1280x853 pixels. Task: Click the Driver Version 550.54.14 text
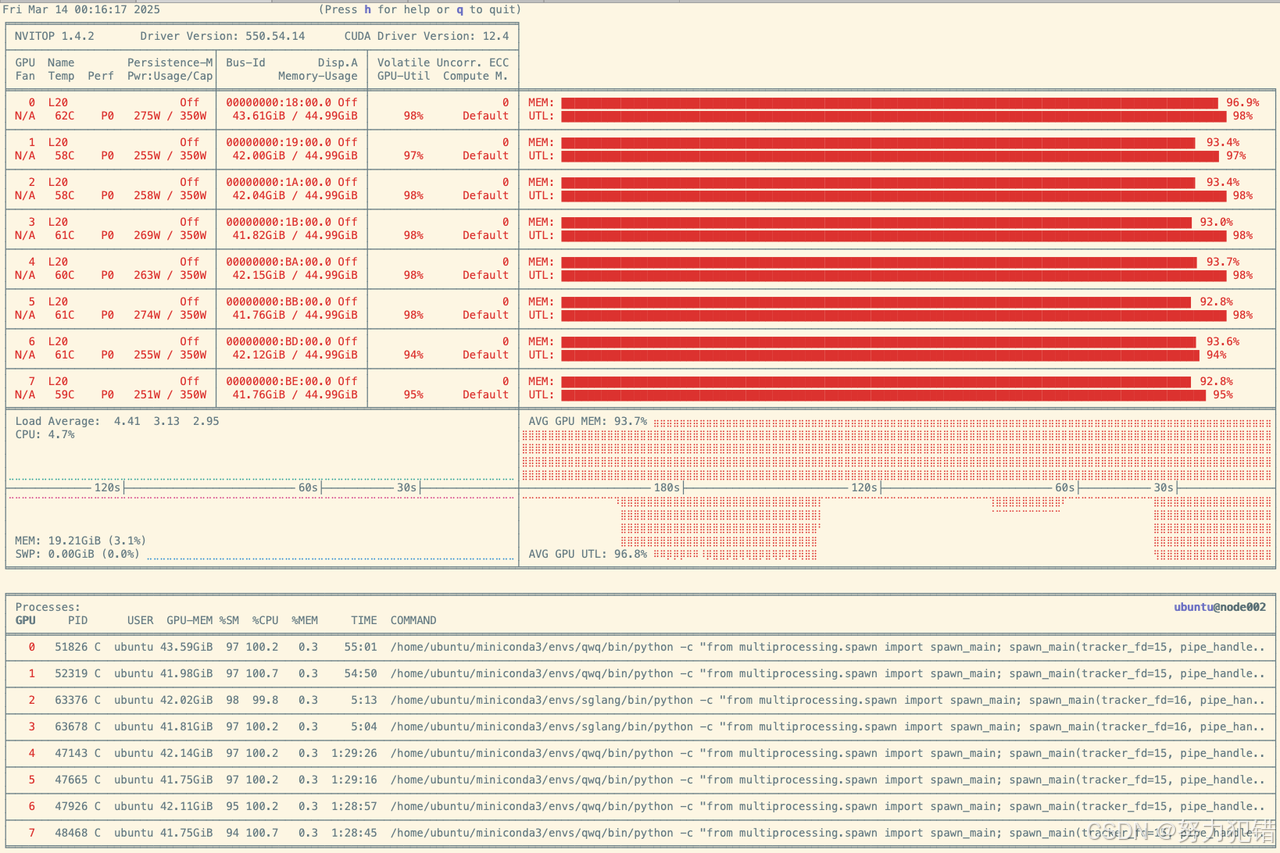coord(222,36)
